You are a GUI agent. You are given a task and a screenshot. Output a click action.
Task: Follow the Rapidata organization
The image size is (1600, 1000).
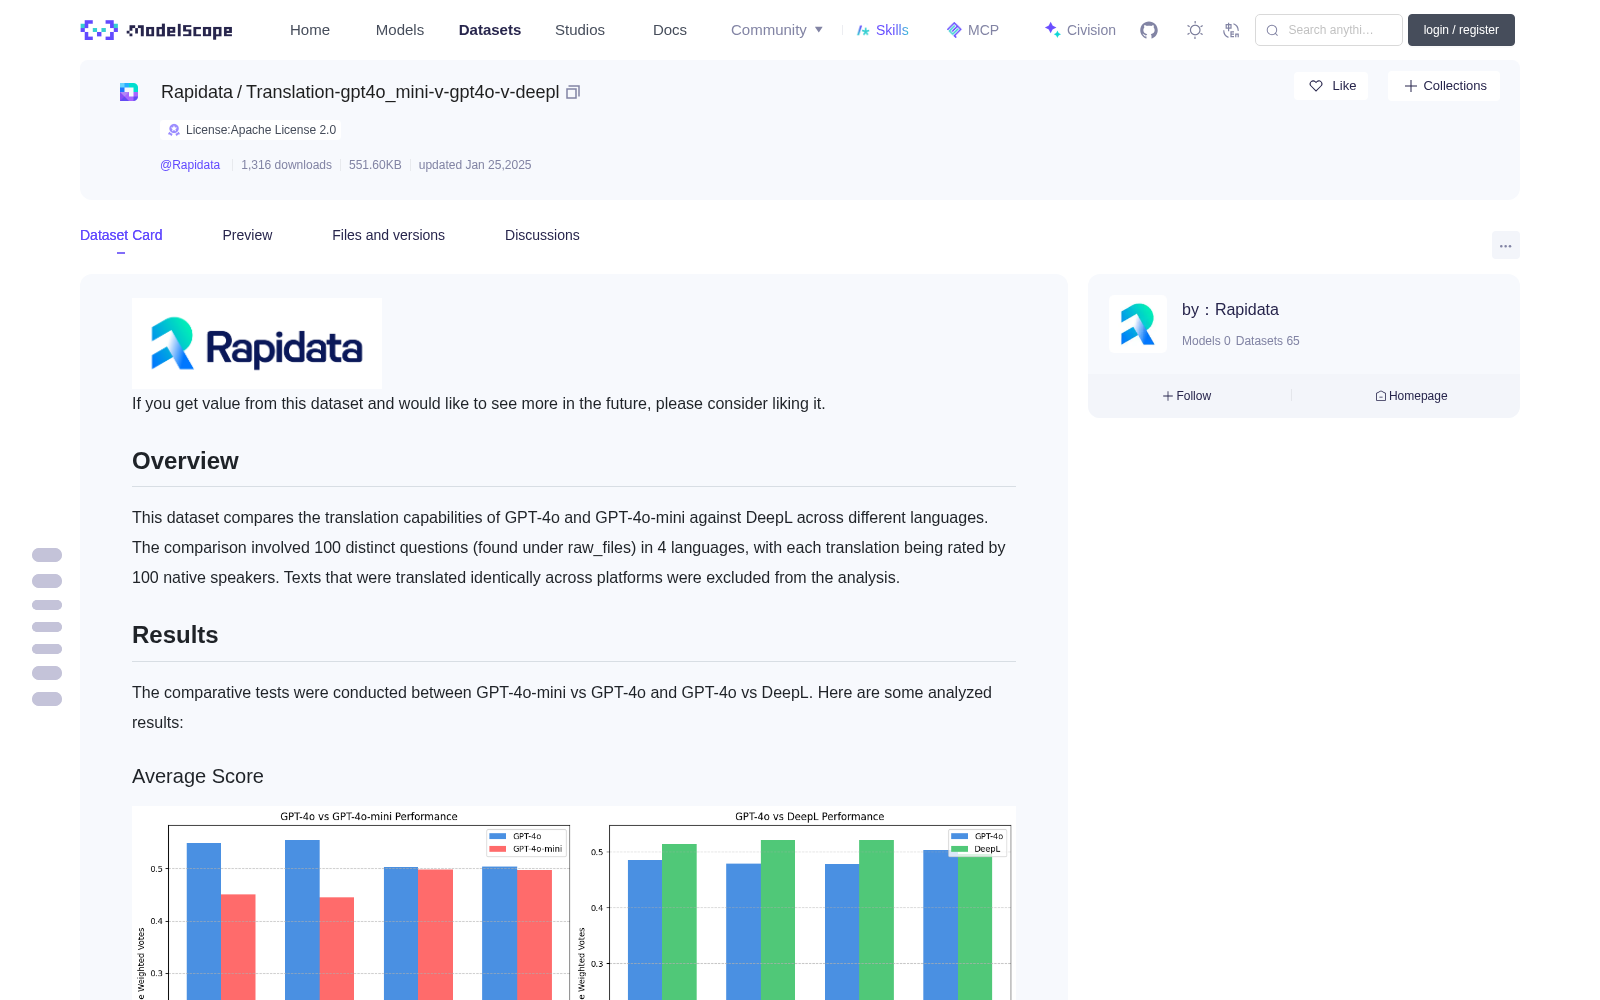[1187, 396]
